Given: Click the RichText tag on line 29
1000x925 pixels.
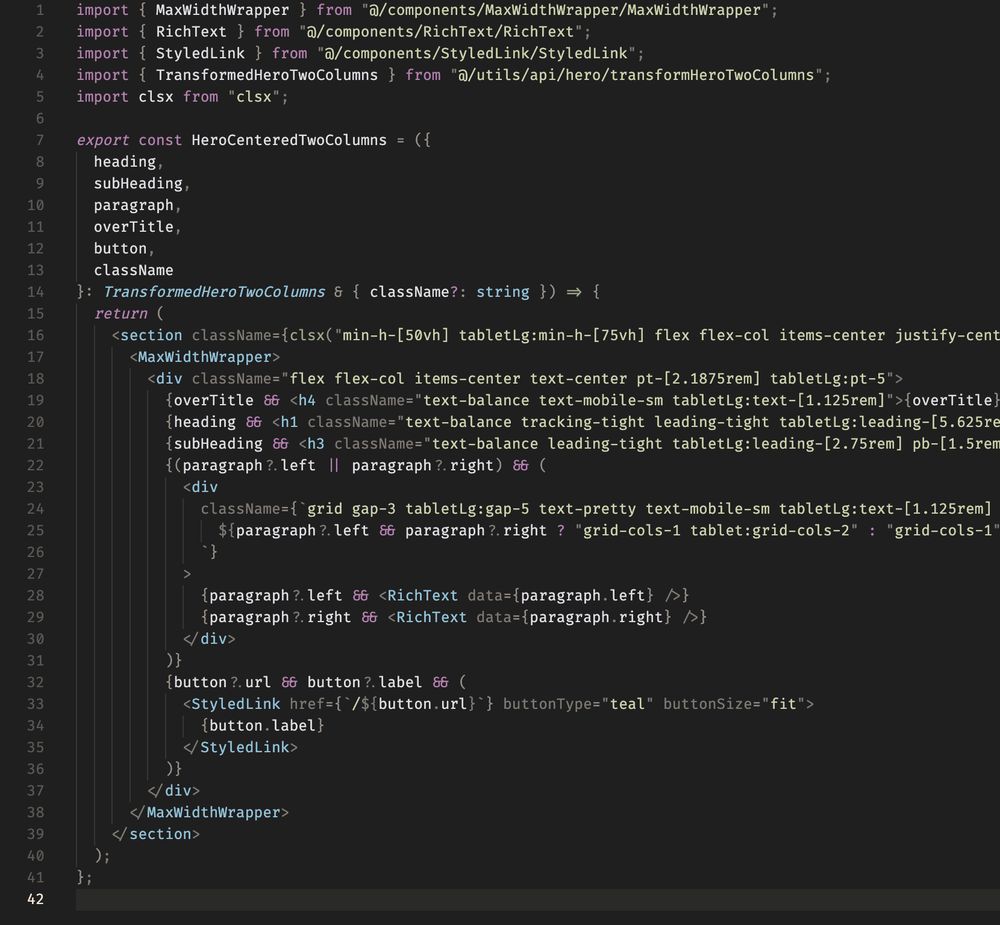Looking at the screenshot, I should click(431, 618).
